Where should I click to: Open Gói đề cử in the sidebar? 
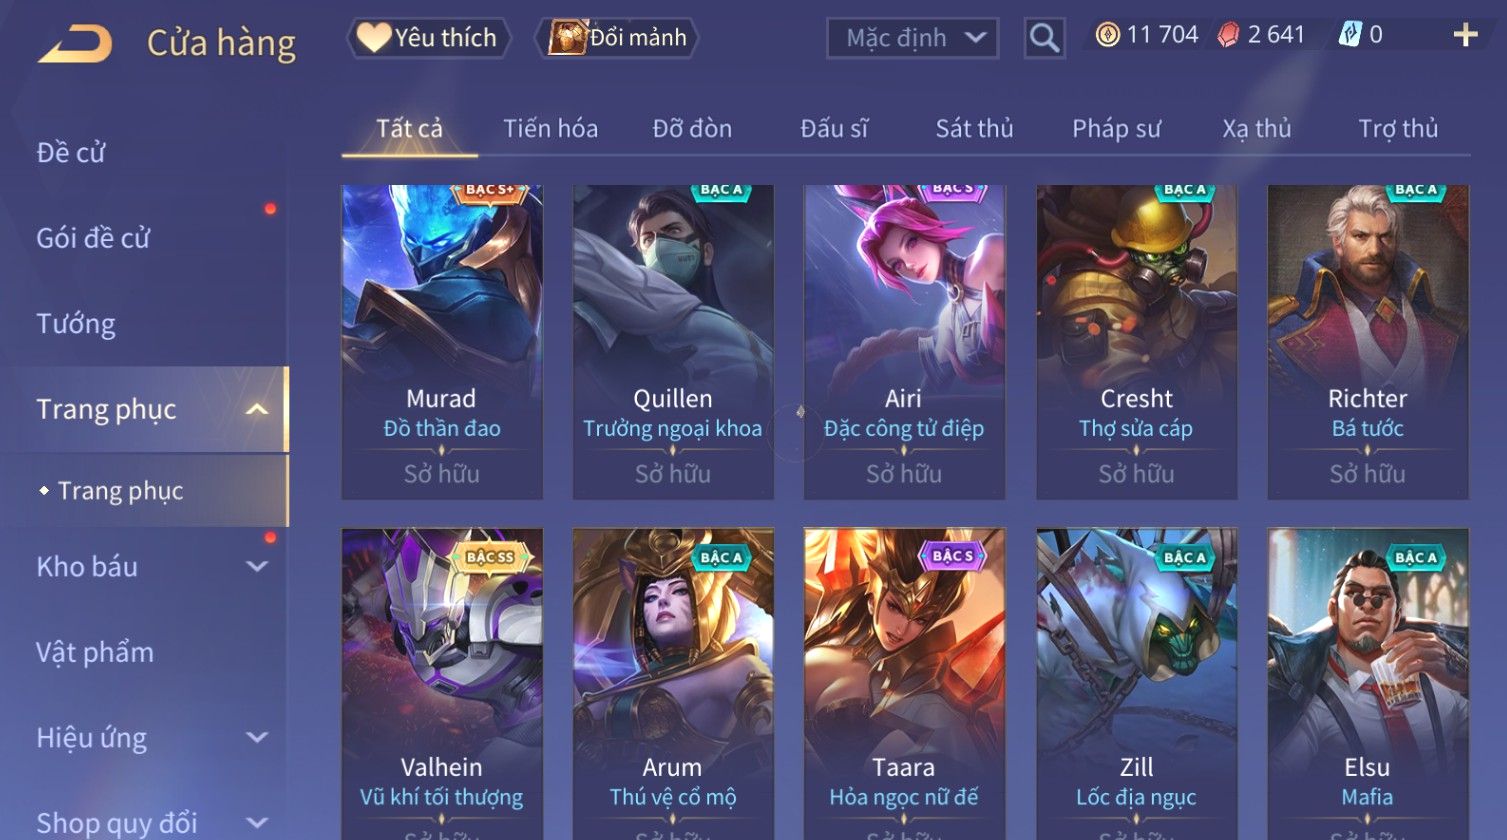(93, 238)
